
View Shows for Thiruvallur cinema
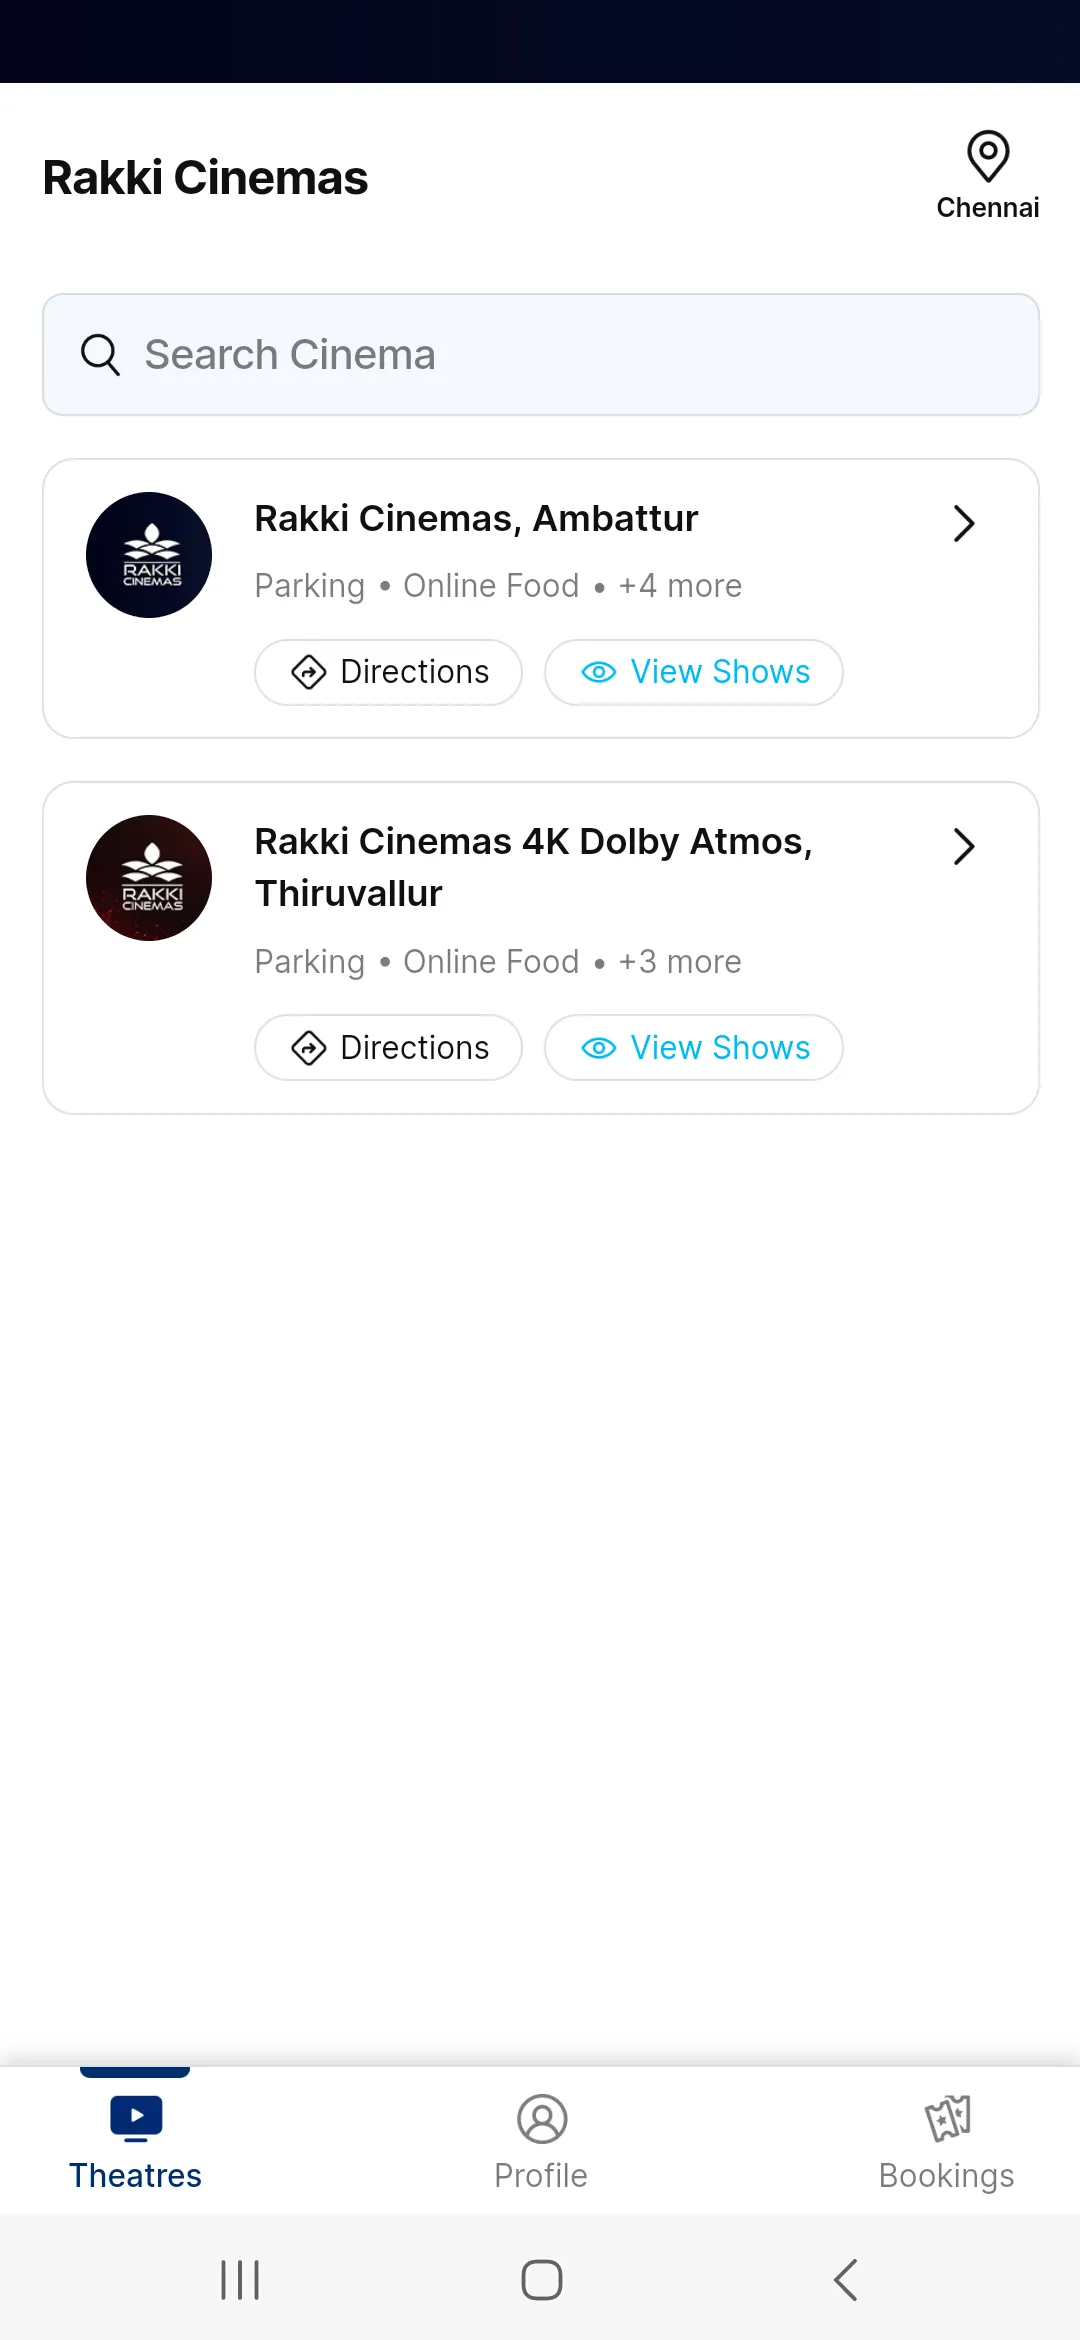[x=694, y=1048]
